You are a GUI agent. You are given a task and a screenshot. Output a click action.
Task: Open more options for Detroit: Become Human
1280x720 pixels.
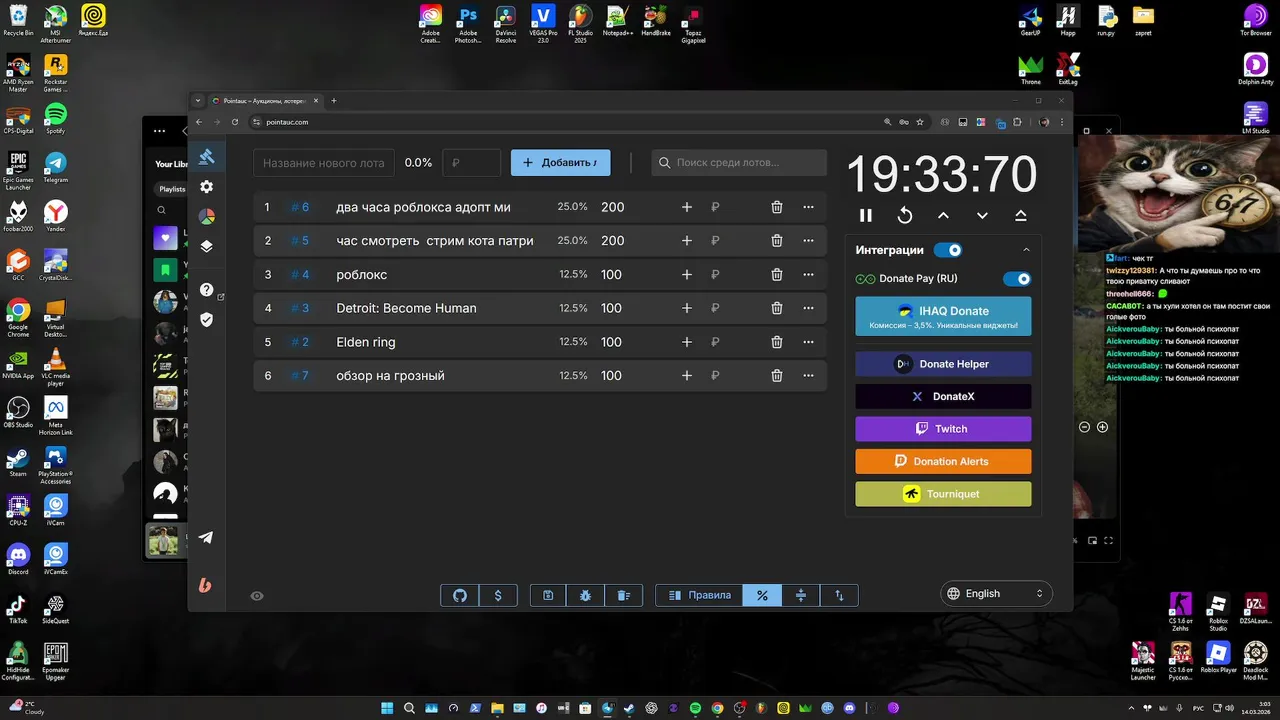pyautogui.click(x=808, y=308)
